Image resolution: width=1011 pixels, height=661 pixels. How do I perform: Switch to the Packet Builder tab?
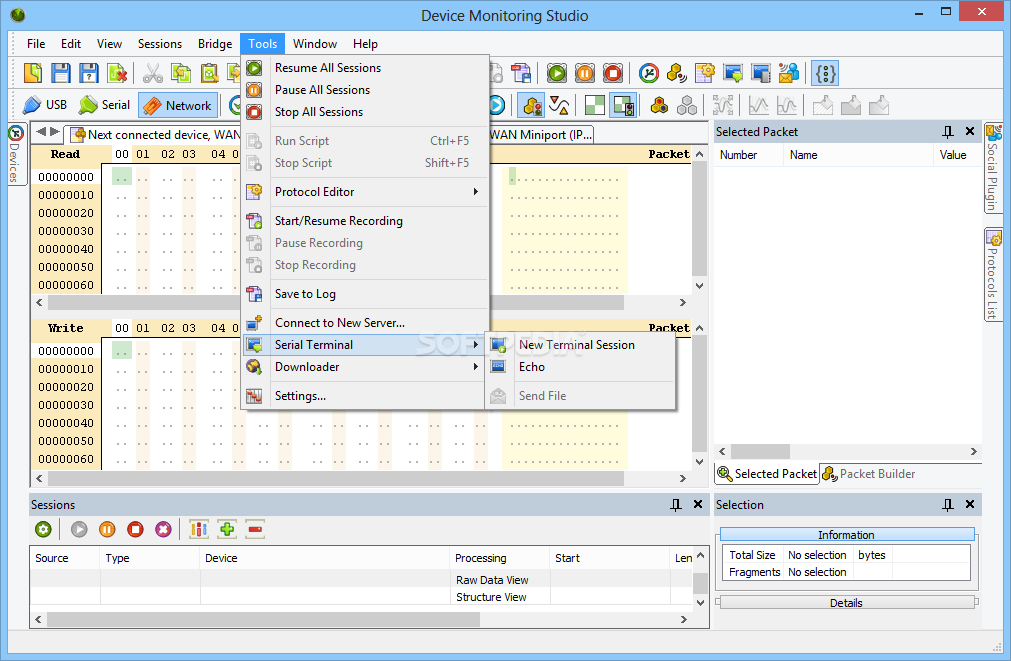tap(869, 474)
